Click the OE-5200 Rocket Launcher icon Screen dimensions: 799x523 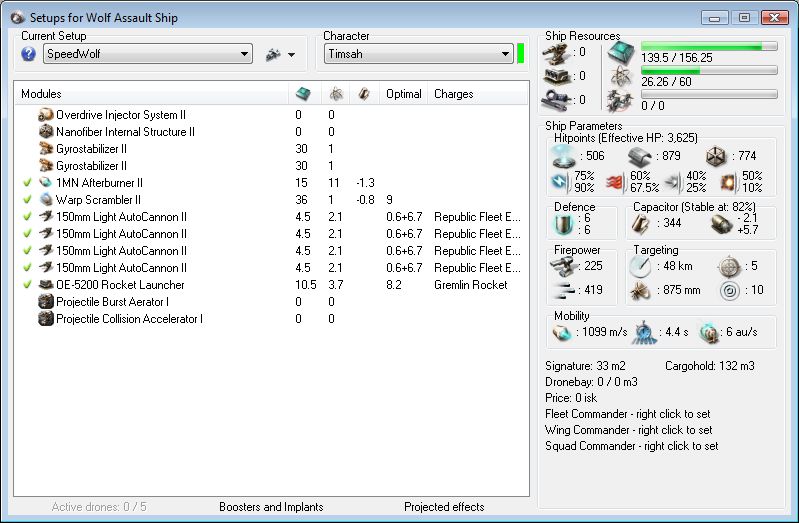pyautogui.click(x=46, y=284)
